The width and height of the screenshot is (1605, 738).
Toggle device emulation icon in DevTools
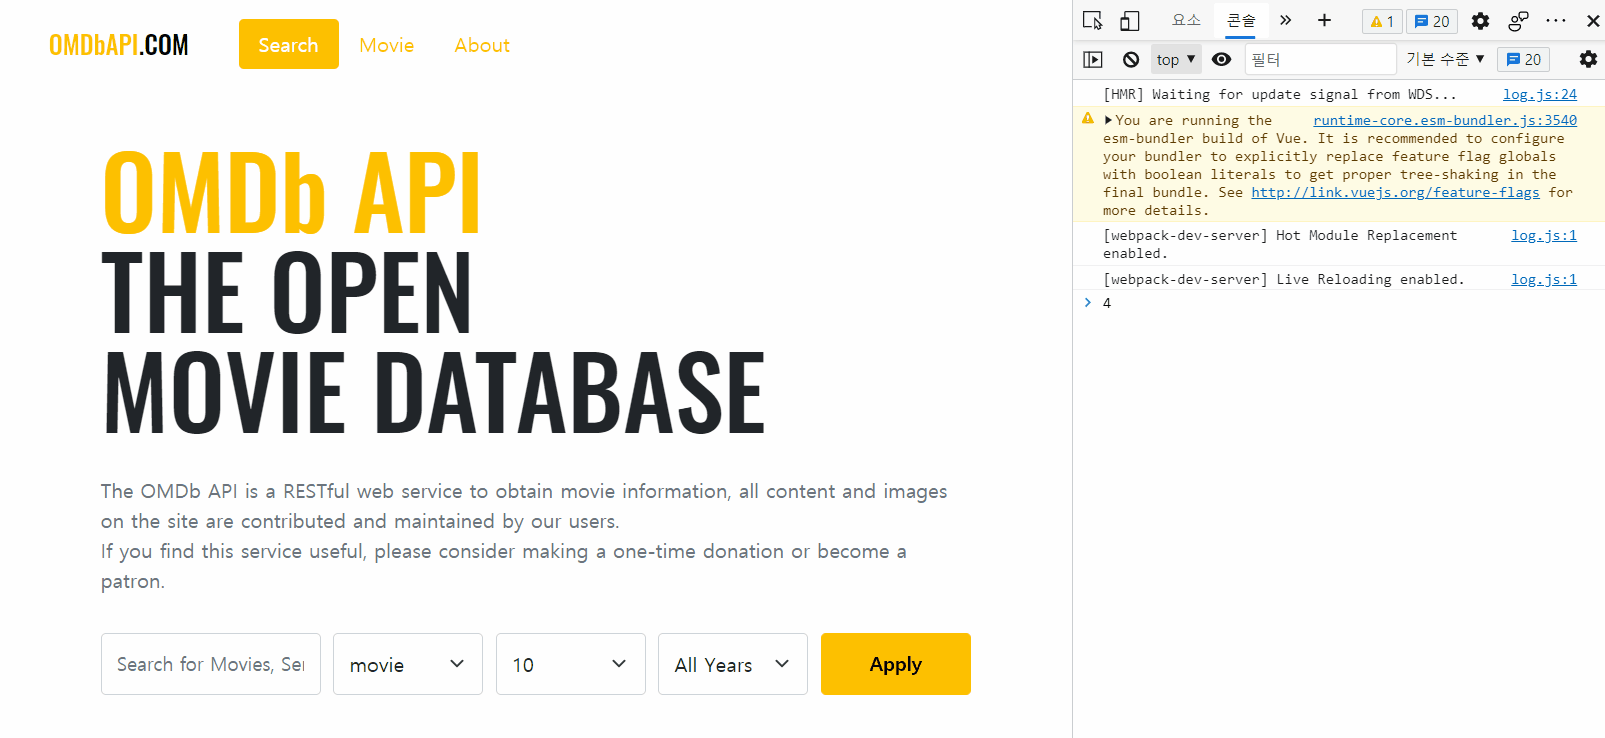[1129, 21]
